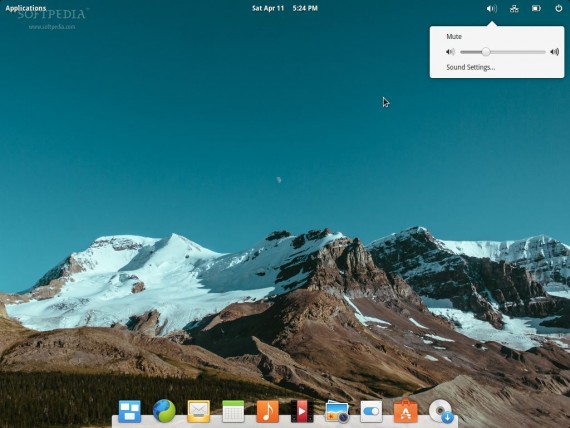Open the Calendar app in dock

coord(233,411)
